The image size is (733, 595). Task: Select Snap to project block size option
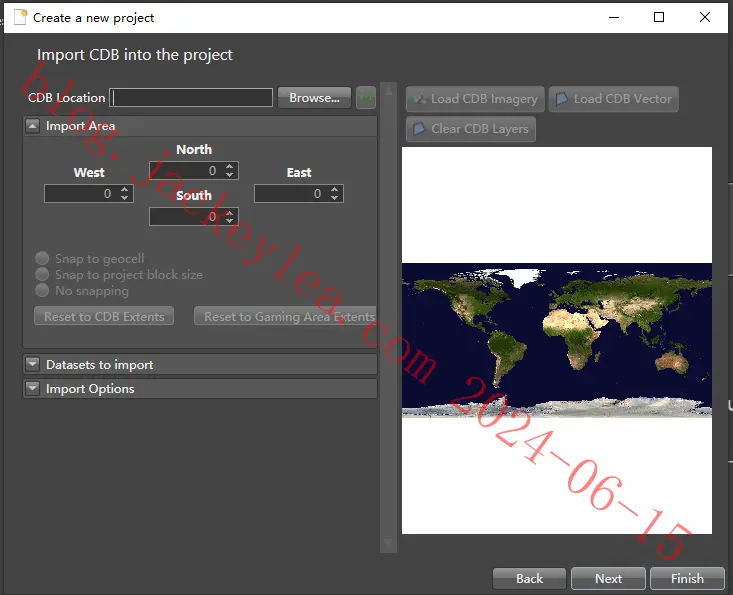(42, 274)
